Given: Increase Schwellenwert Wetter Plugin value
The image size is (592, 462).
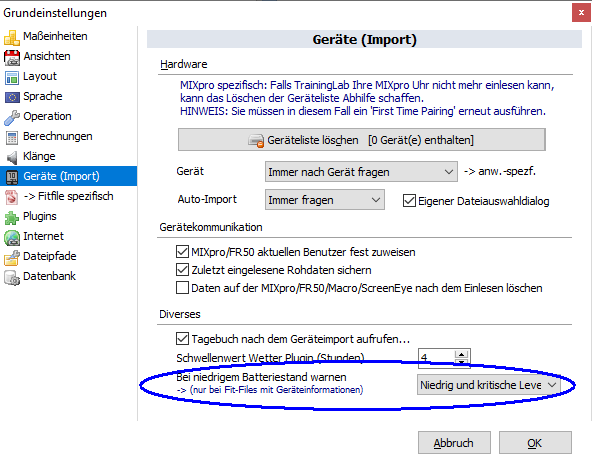Looking at the screenshot, I should pos(462,354).
